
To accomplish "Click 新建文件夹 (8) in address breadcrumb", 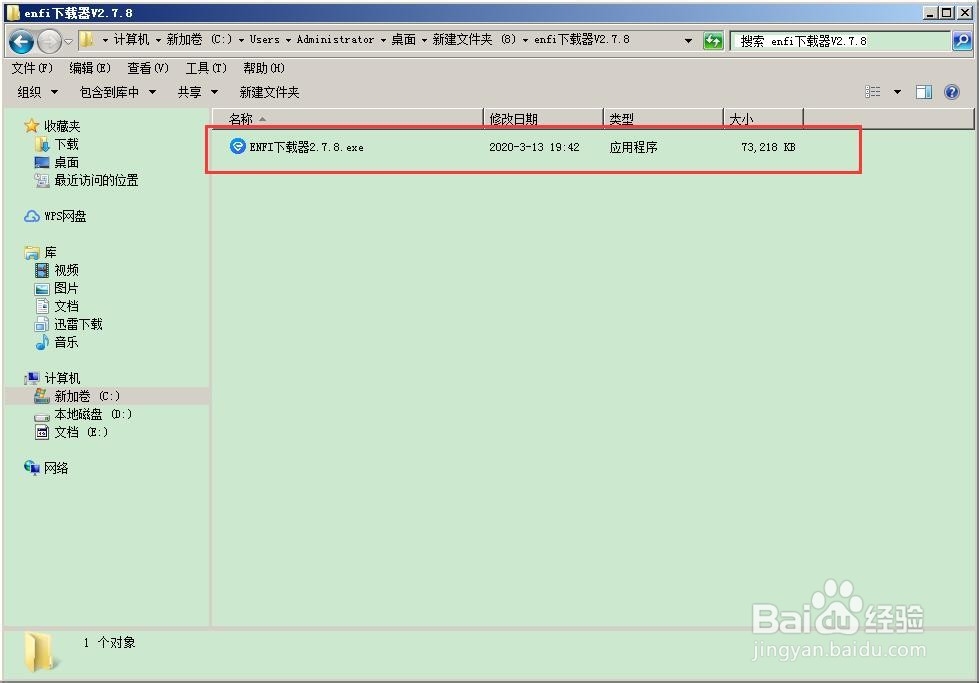I will point(475,39).
